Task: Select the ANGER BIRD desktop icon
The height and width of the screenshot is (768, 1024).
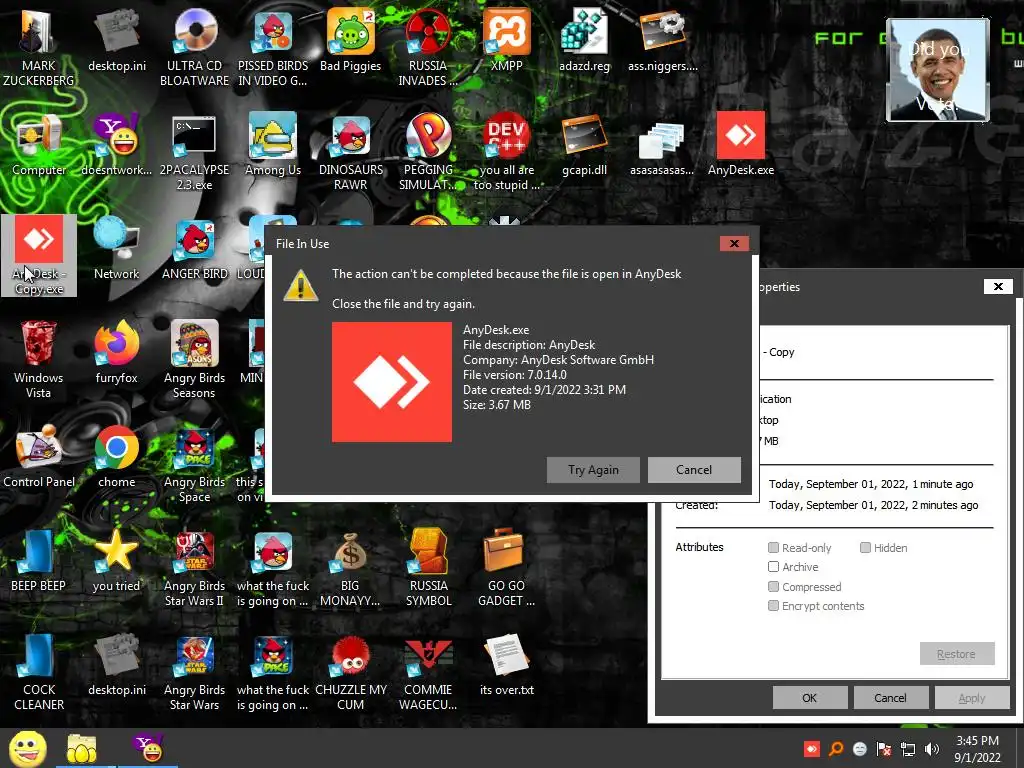Action: pyautogui.click(x=195, y=249)
